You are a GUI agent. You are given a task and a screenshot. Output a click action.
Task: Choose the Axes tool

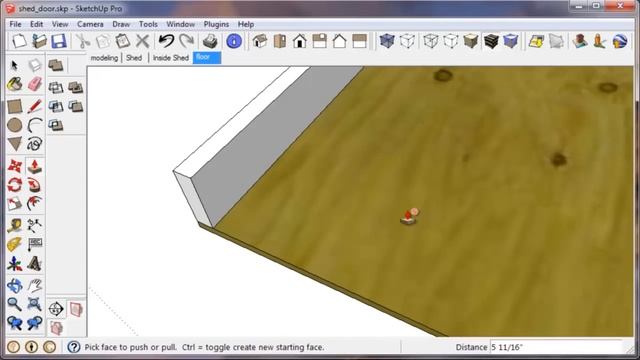(x=15, y=264)
